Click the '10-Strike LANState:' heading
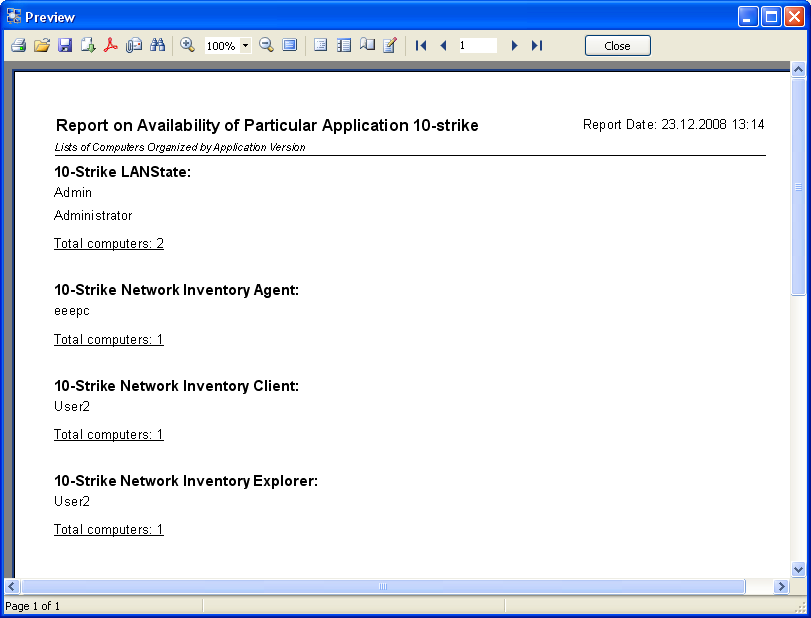 [123, 172]
